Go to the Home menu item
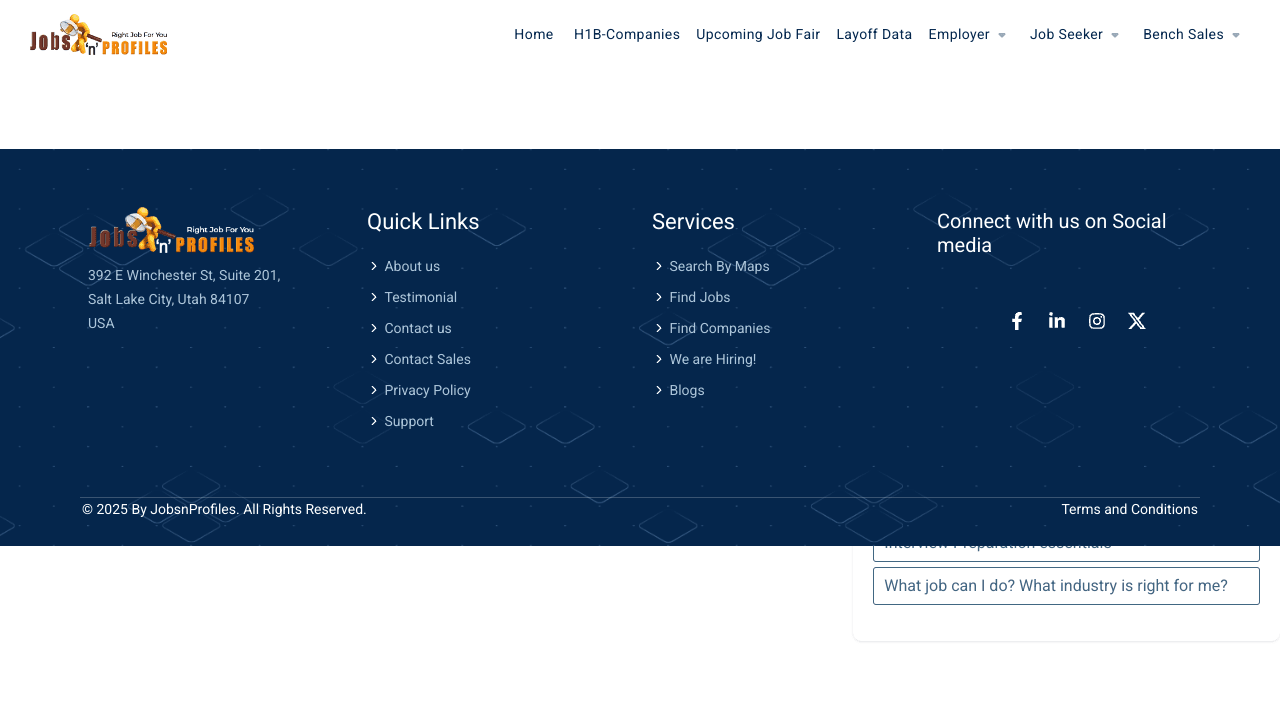The width and height of the screenshot is (1280, 720). [533, 35]
